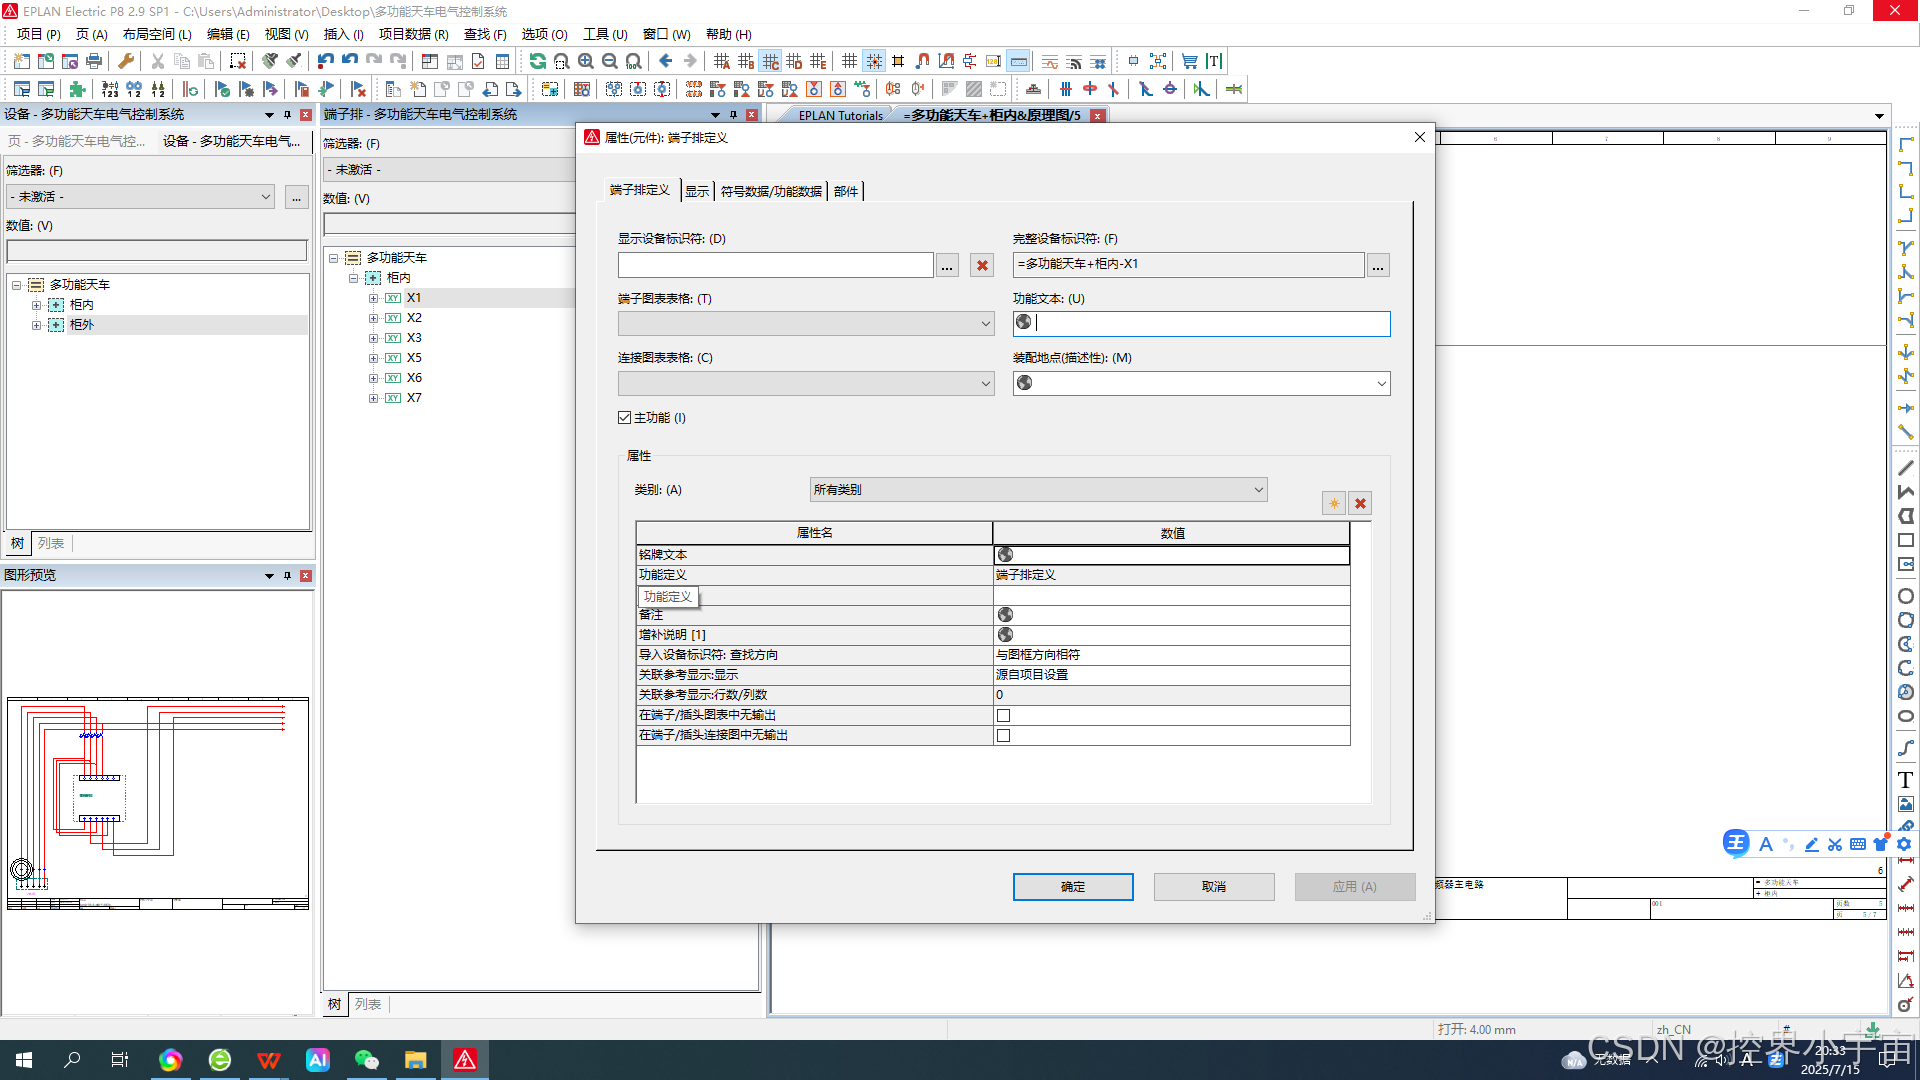
Task: Click the 取消 button
Action: 1214,888
